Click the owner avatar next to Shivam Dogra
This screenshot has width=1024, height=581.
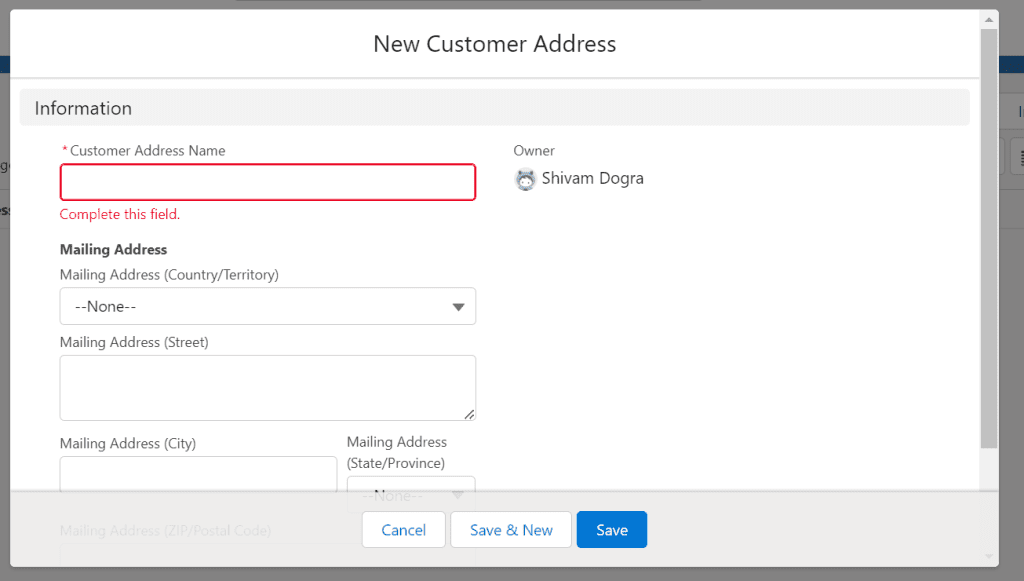point(525,179)
